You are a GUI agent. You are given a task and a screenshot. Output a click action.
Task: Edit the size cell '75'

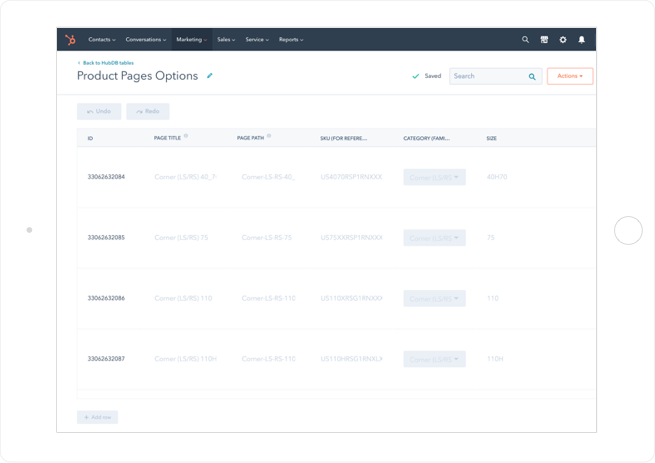(x=490, y=237)
